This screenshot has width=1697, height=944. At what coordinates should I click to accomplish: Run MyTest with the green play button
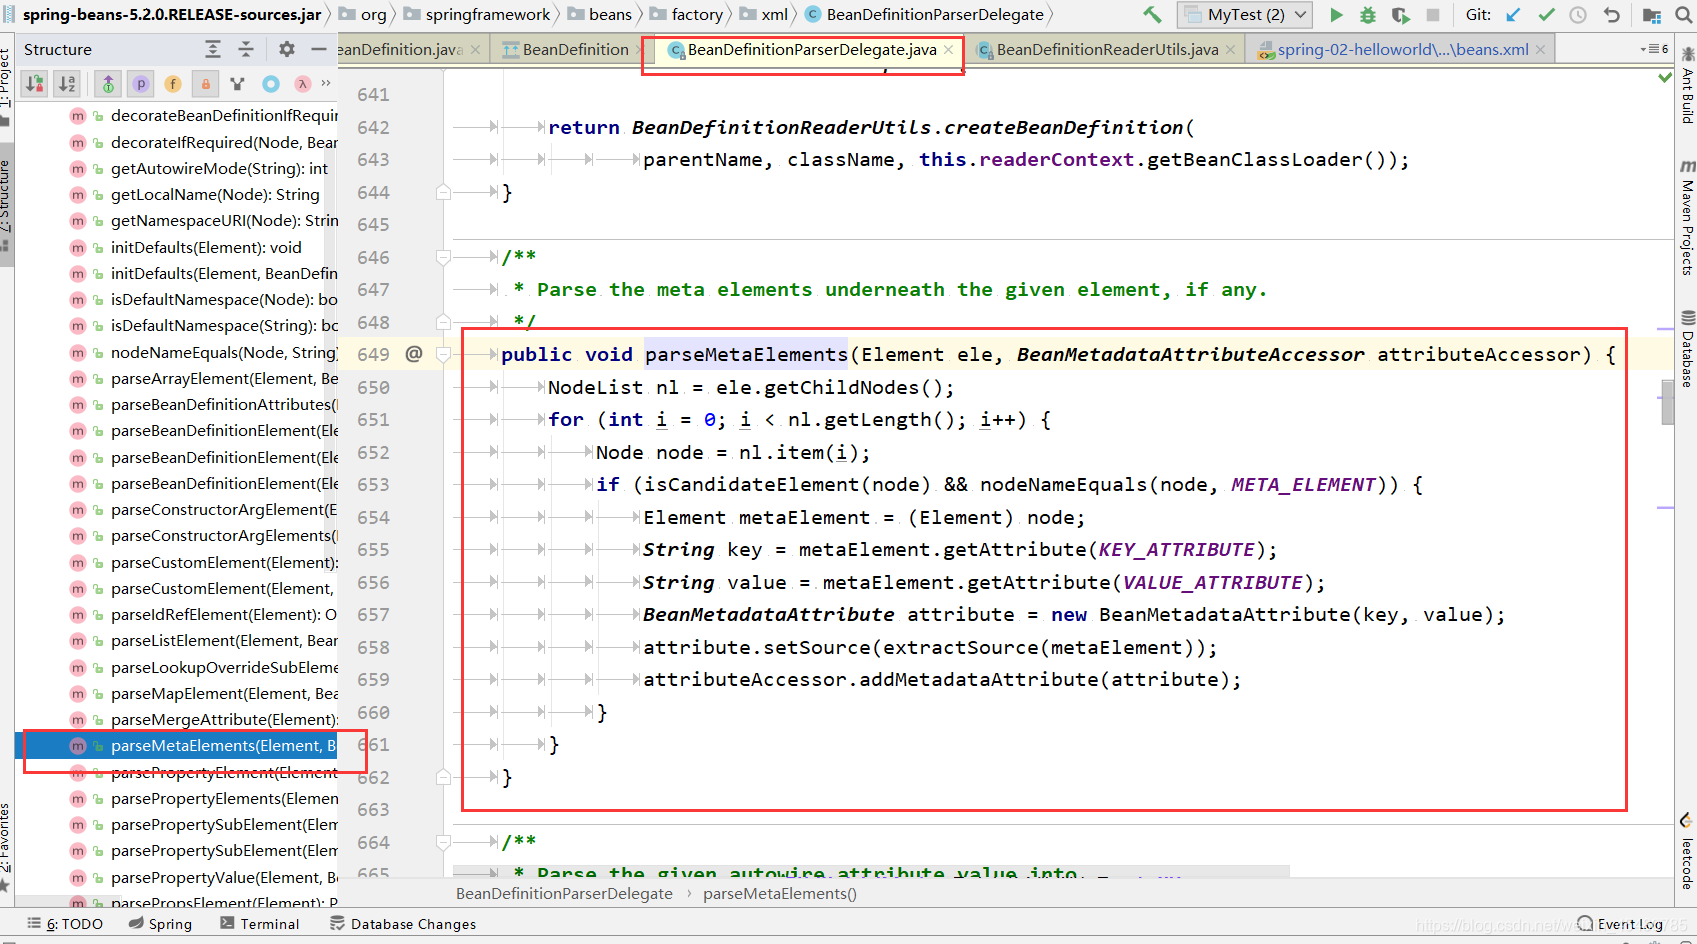tap(1336, 15)
